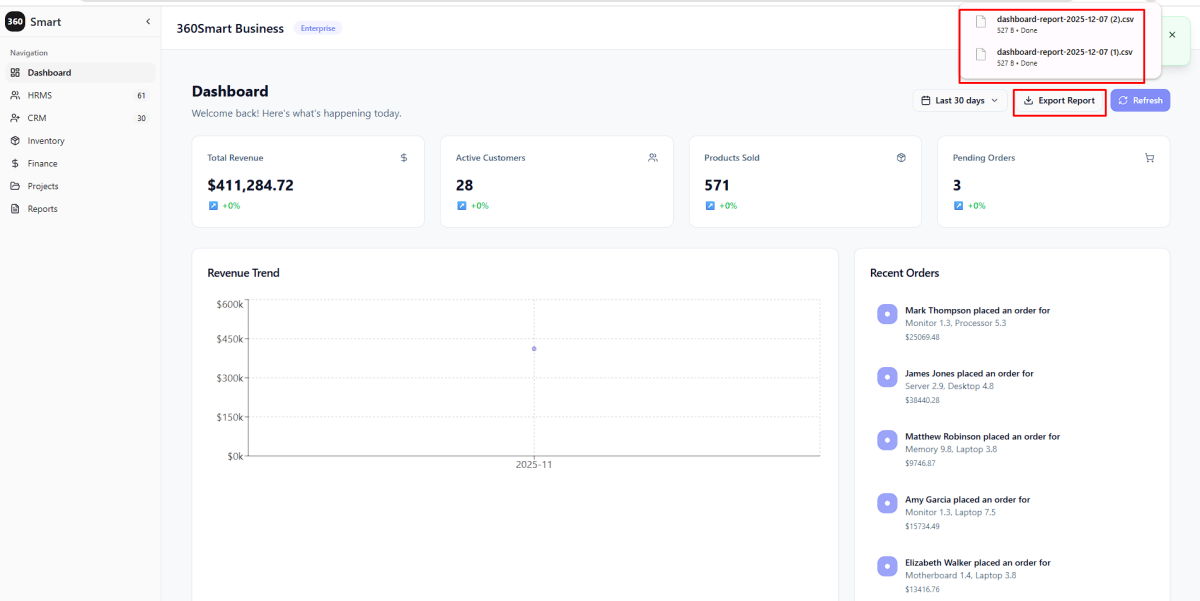Select Mark Thompson's recent order entry
The height and width of the screenshot is (601, 1200).
point(976,311)
